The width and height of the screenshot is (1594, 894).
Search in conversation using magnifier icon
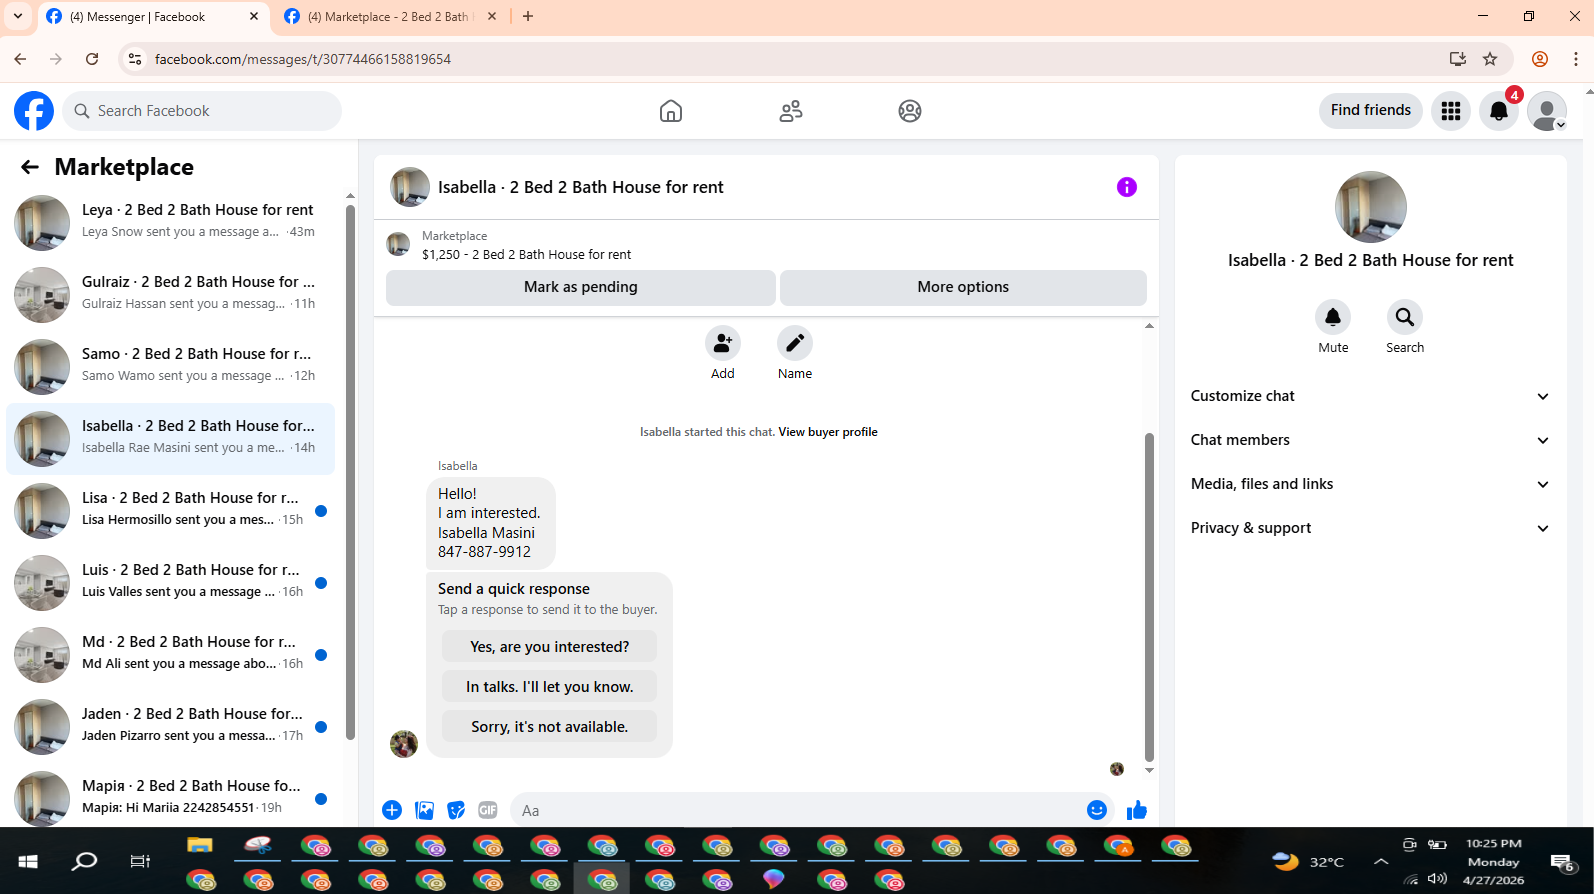tap(1405, 317)
